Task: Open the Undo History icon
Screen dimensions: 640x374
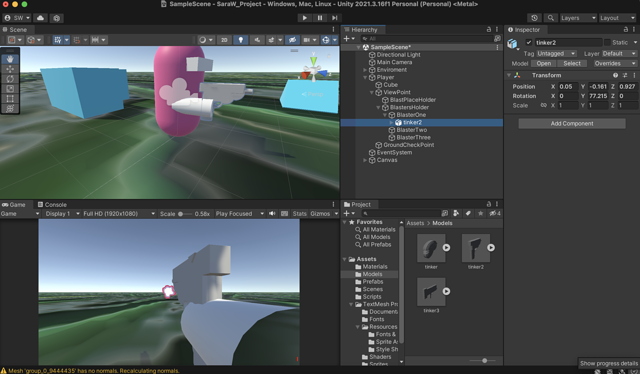Action: click(x=534, y=18)
